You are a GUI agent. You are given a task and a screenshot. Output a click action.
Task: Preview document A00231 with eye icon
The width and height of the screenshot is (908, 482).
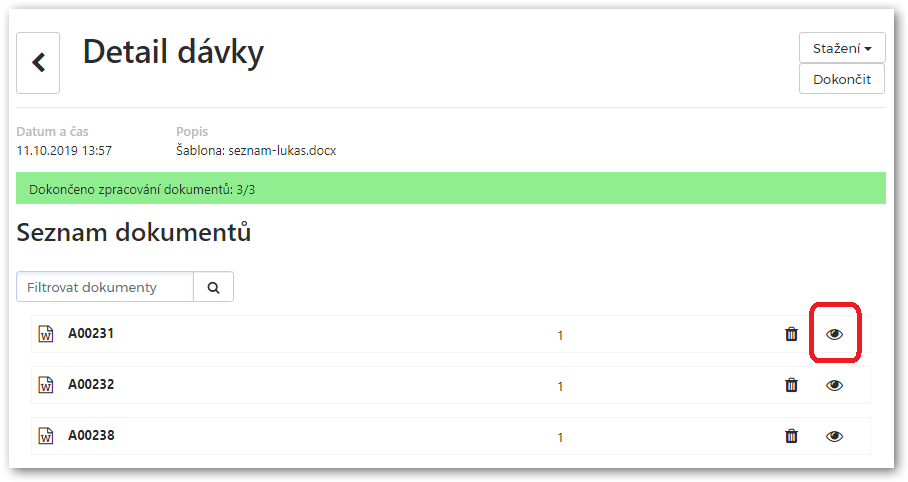(x=834, y=334)
